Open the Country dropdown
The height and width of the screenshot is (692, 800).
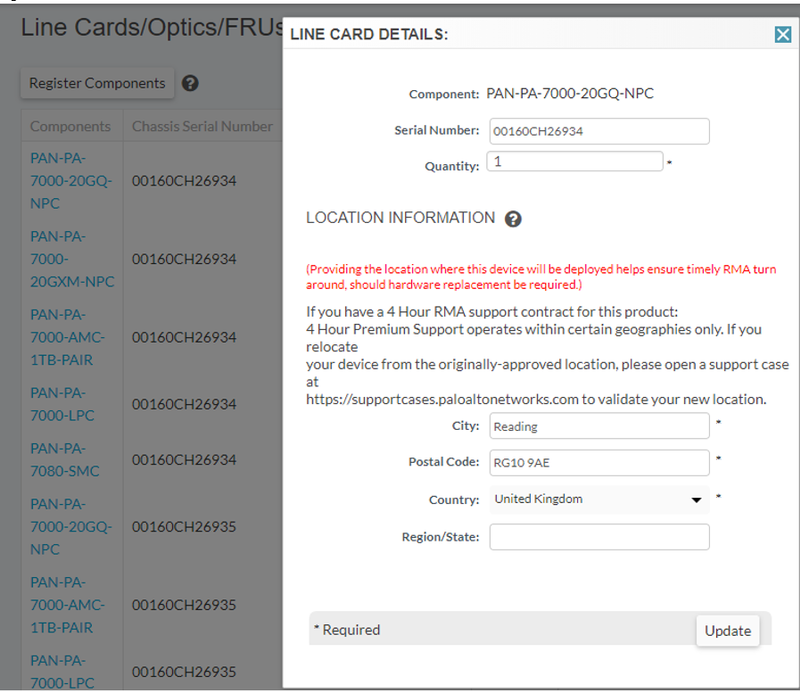point(599,499)
